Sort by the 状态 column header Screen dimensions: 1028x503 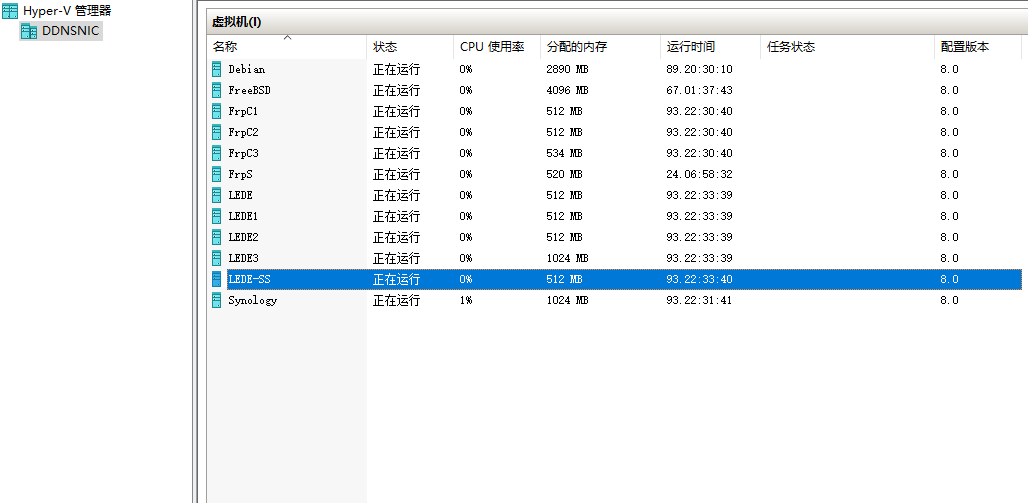point(410,47)
